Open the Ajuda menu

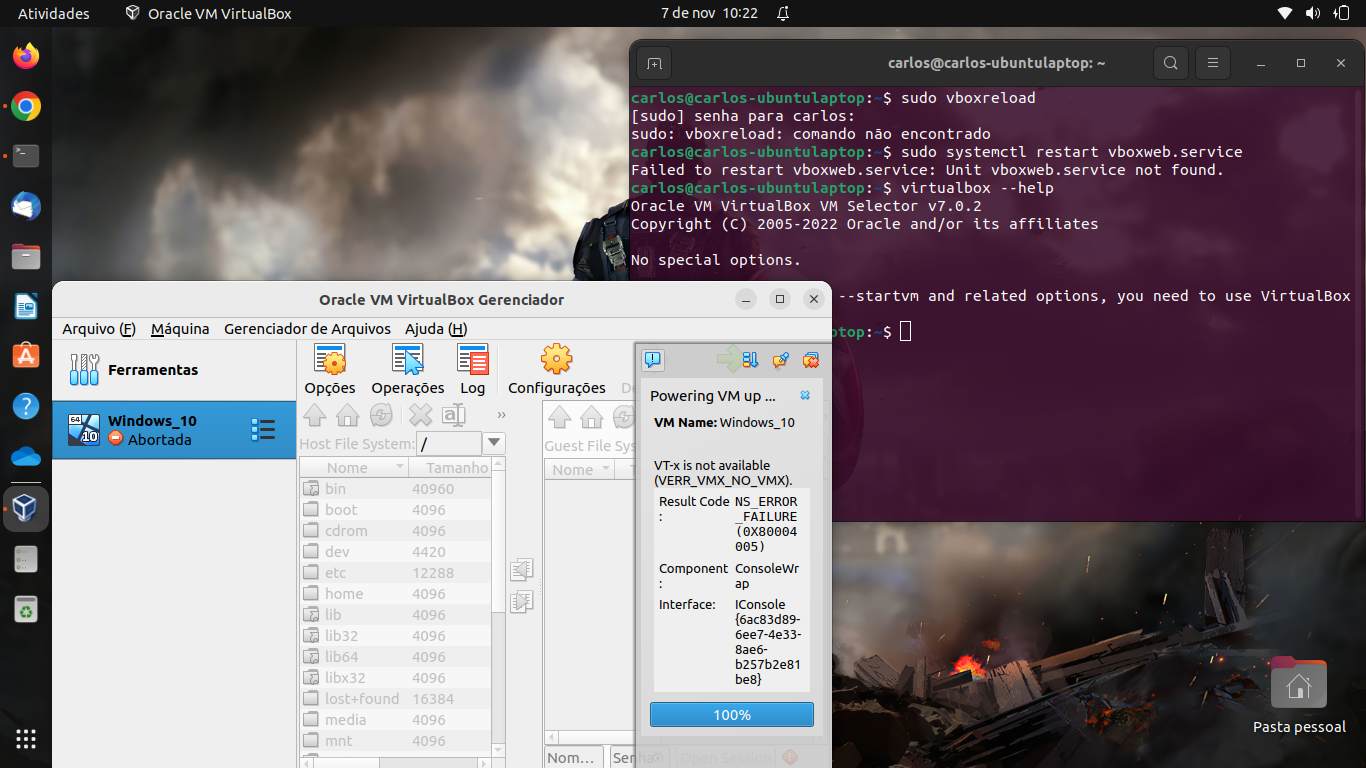pyautogui.click(x=436, y=329)
